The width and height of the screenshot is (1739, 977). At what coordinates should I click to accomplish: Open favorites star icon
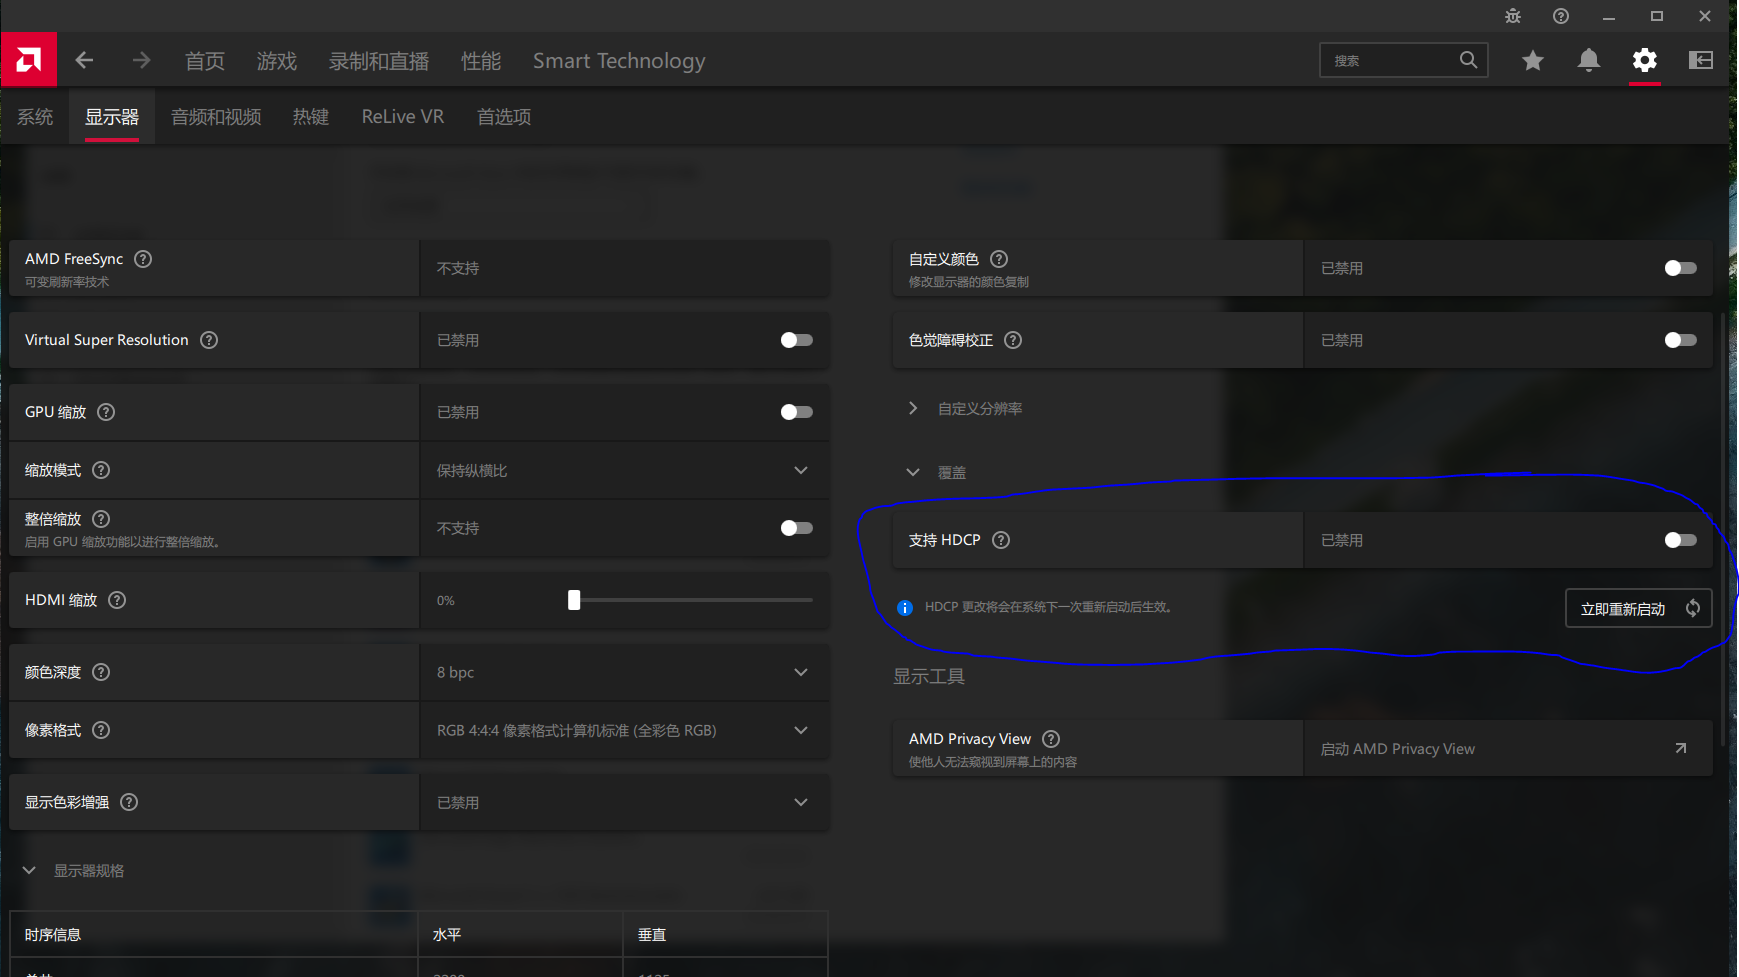coord(1532,60)
